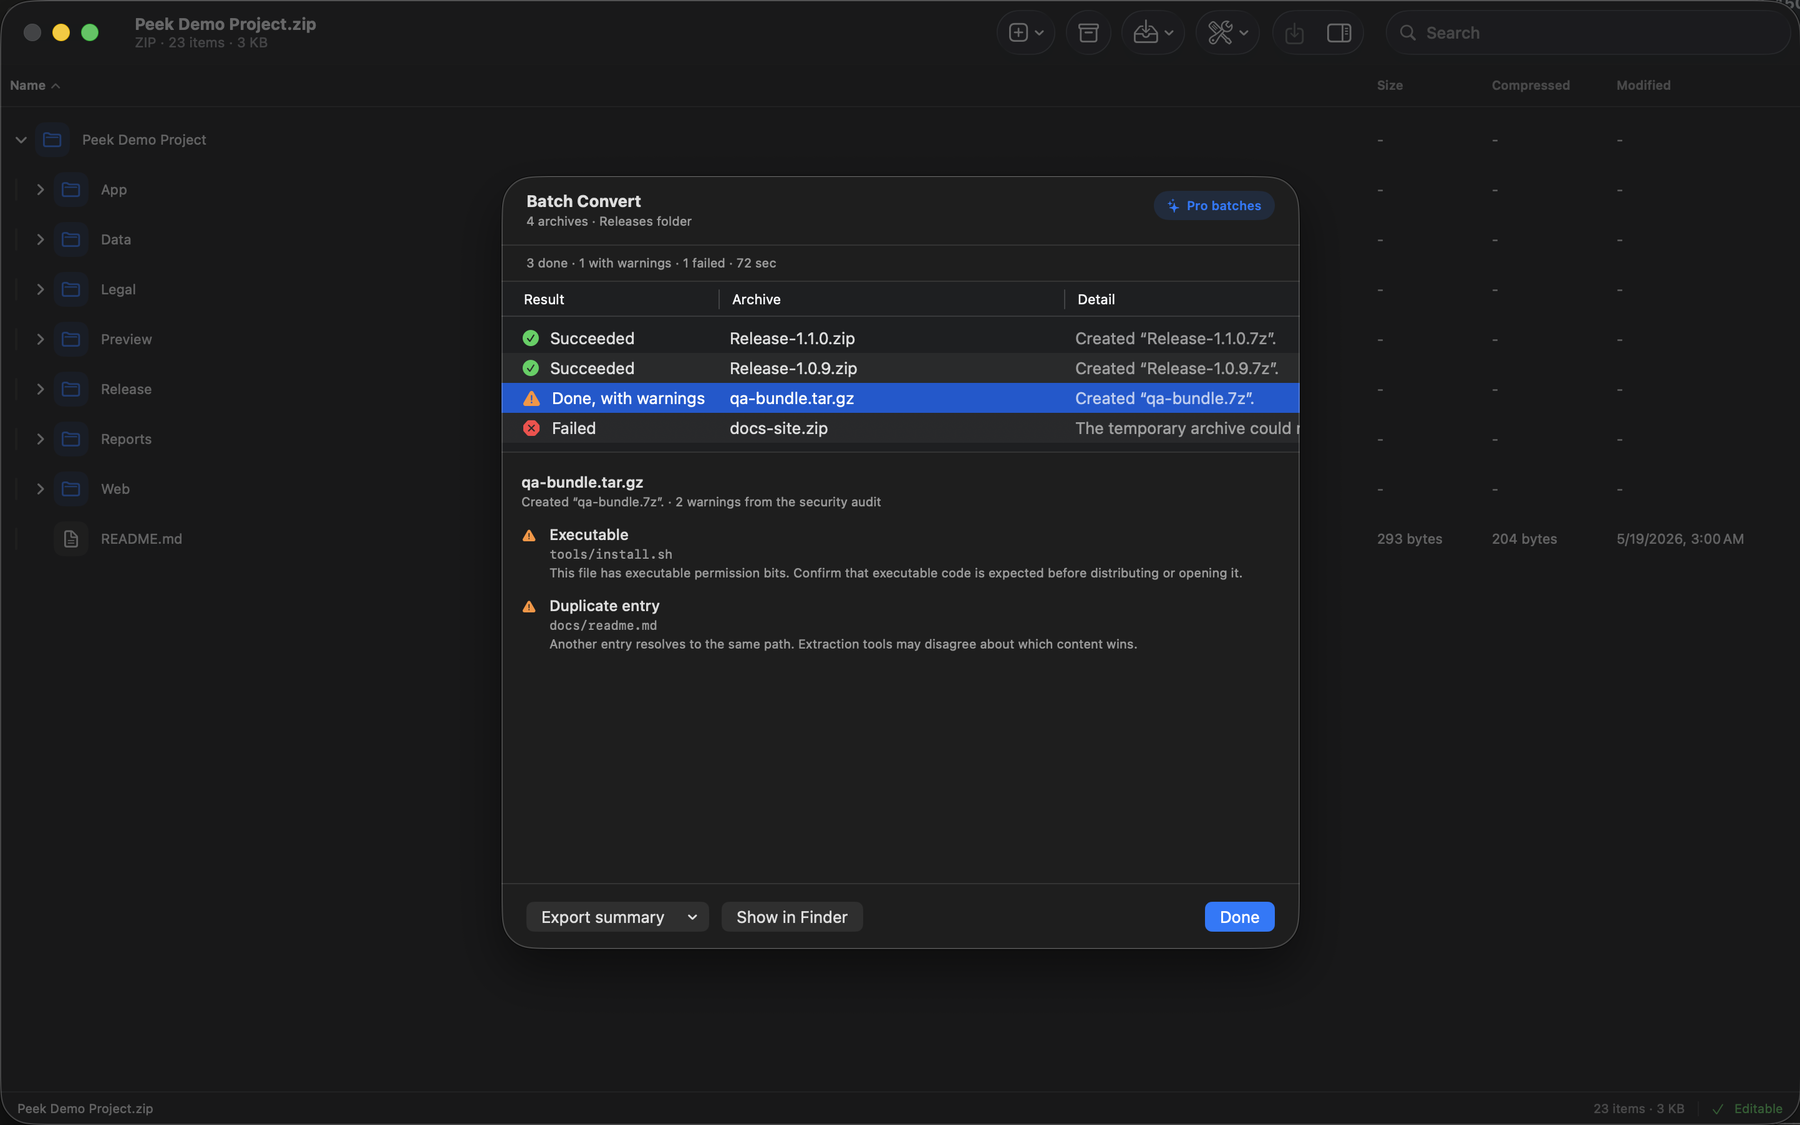Viewport: 1800px width, 1125px height.
Task: Click the archive box toolbar icon
Action: click(x=1089, y=33)
